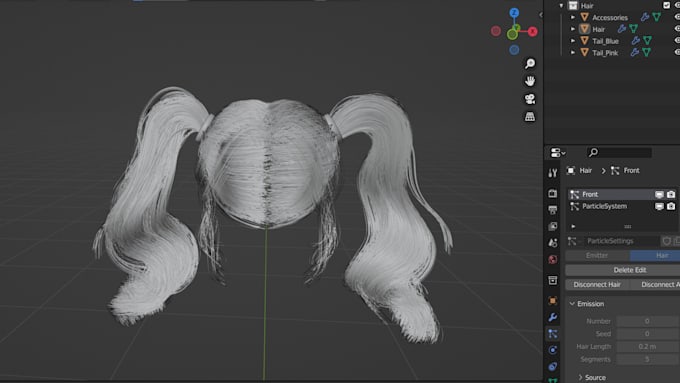Open the Particle properties tab icon
The height and width of the screenshot is (383, 680).
pos(552,334)
